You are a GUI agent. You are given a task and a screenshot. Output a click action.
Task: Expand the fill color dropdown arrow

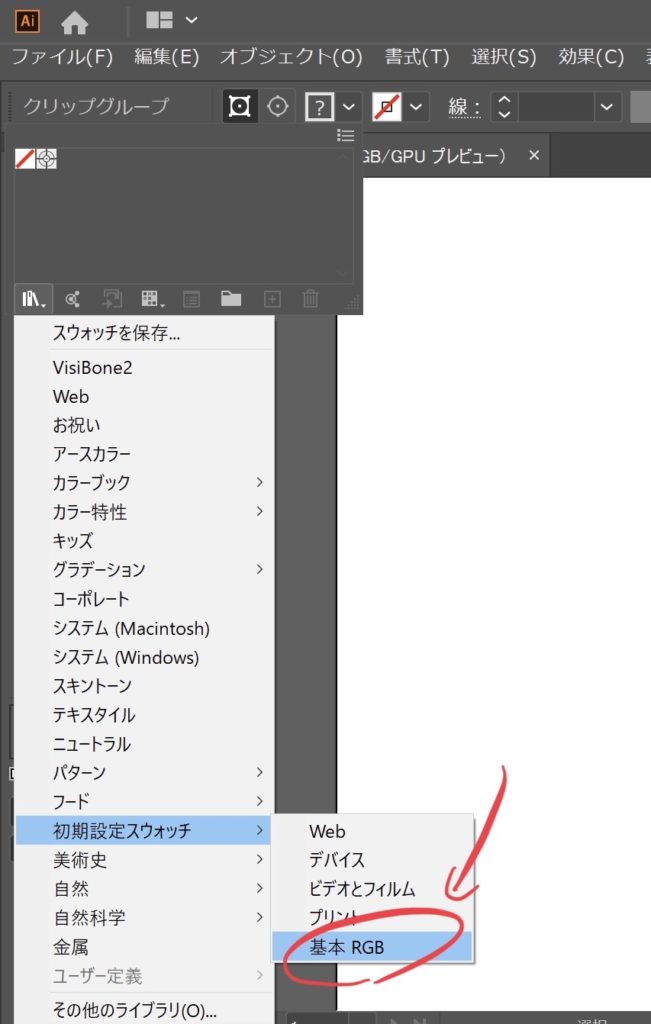[349, 106]
